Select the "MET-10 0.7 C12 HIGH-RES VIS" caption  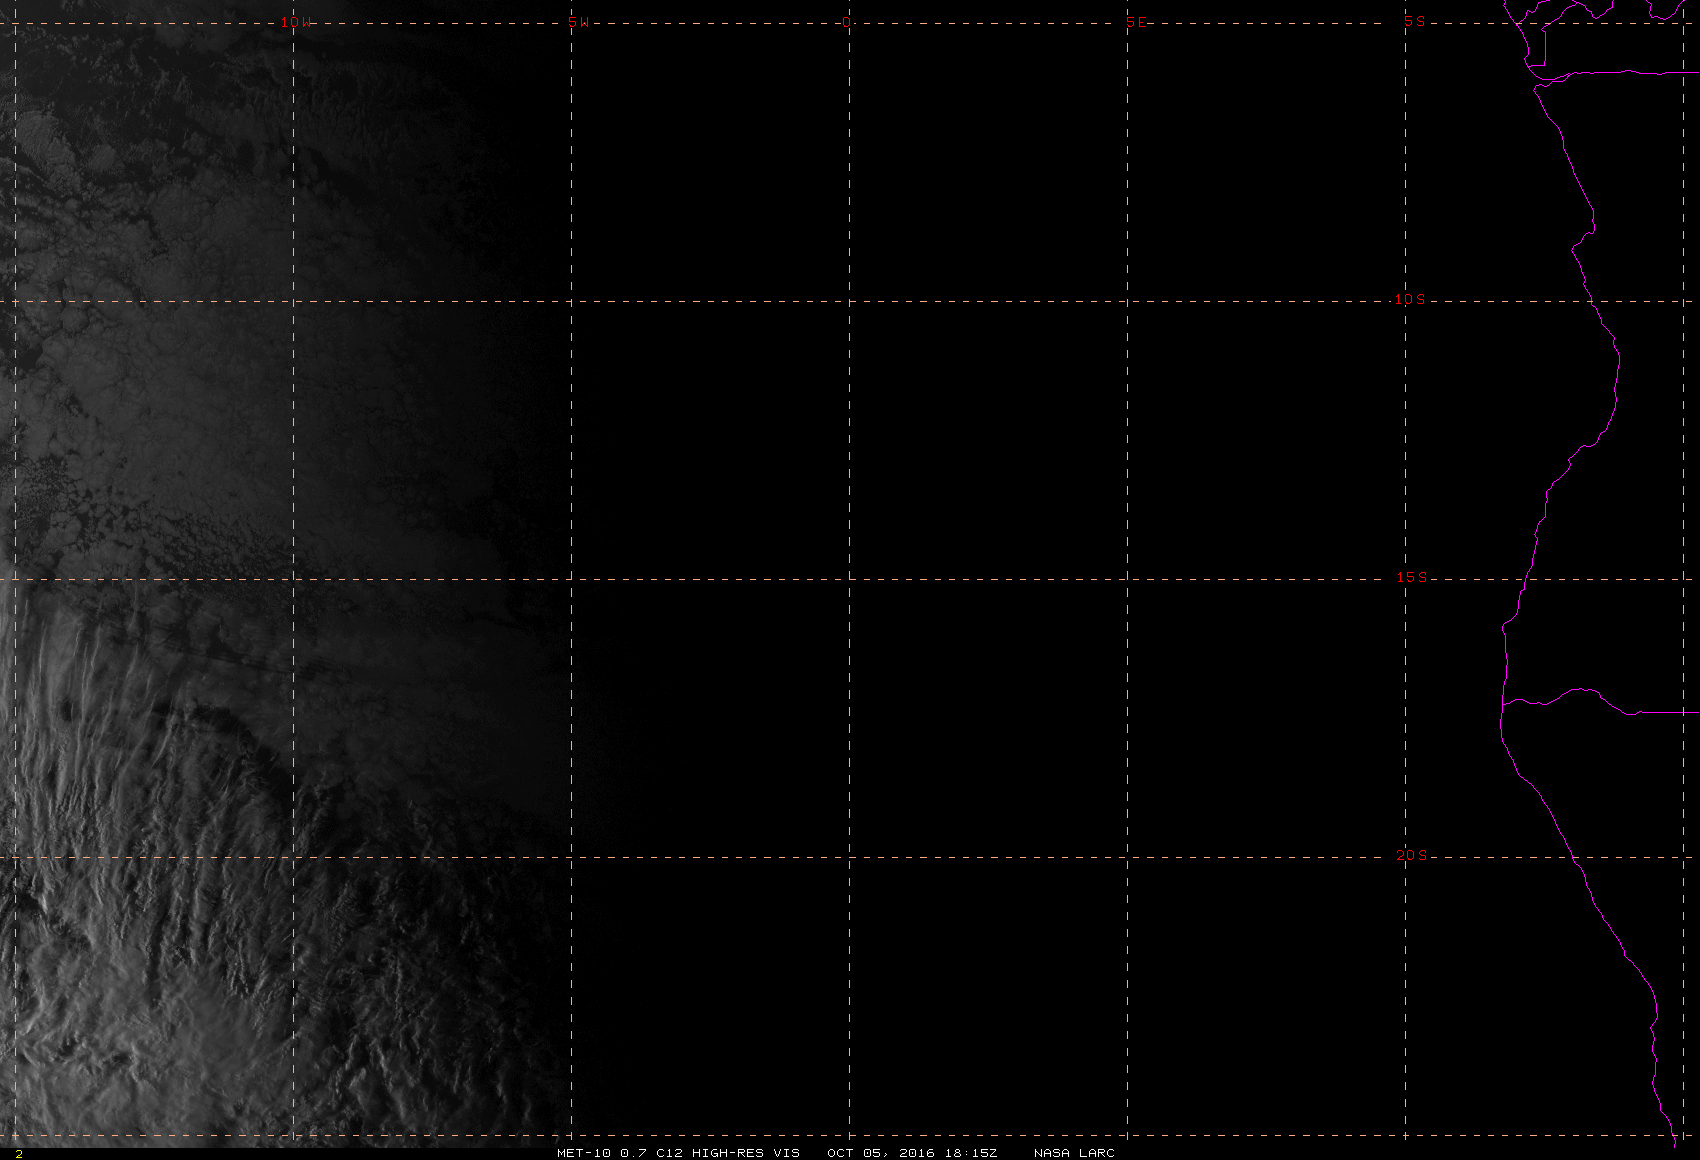[678, 1153]
